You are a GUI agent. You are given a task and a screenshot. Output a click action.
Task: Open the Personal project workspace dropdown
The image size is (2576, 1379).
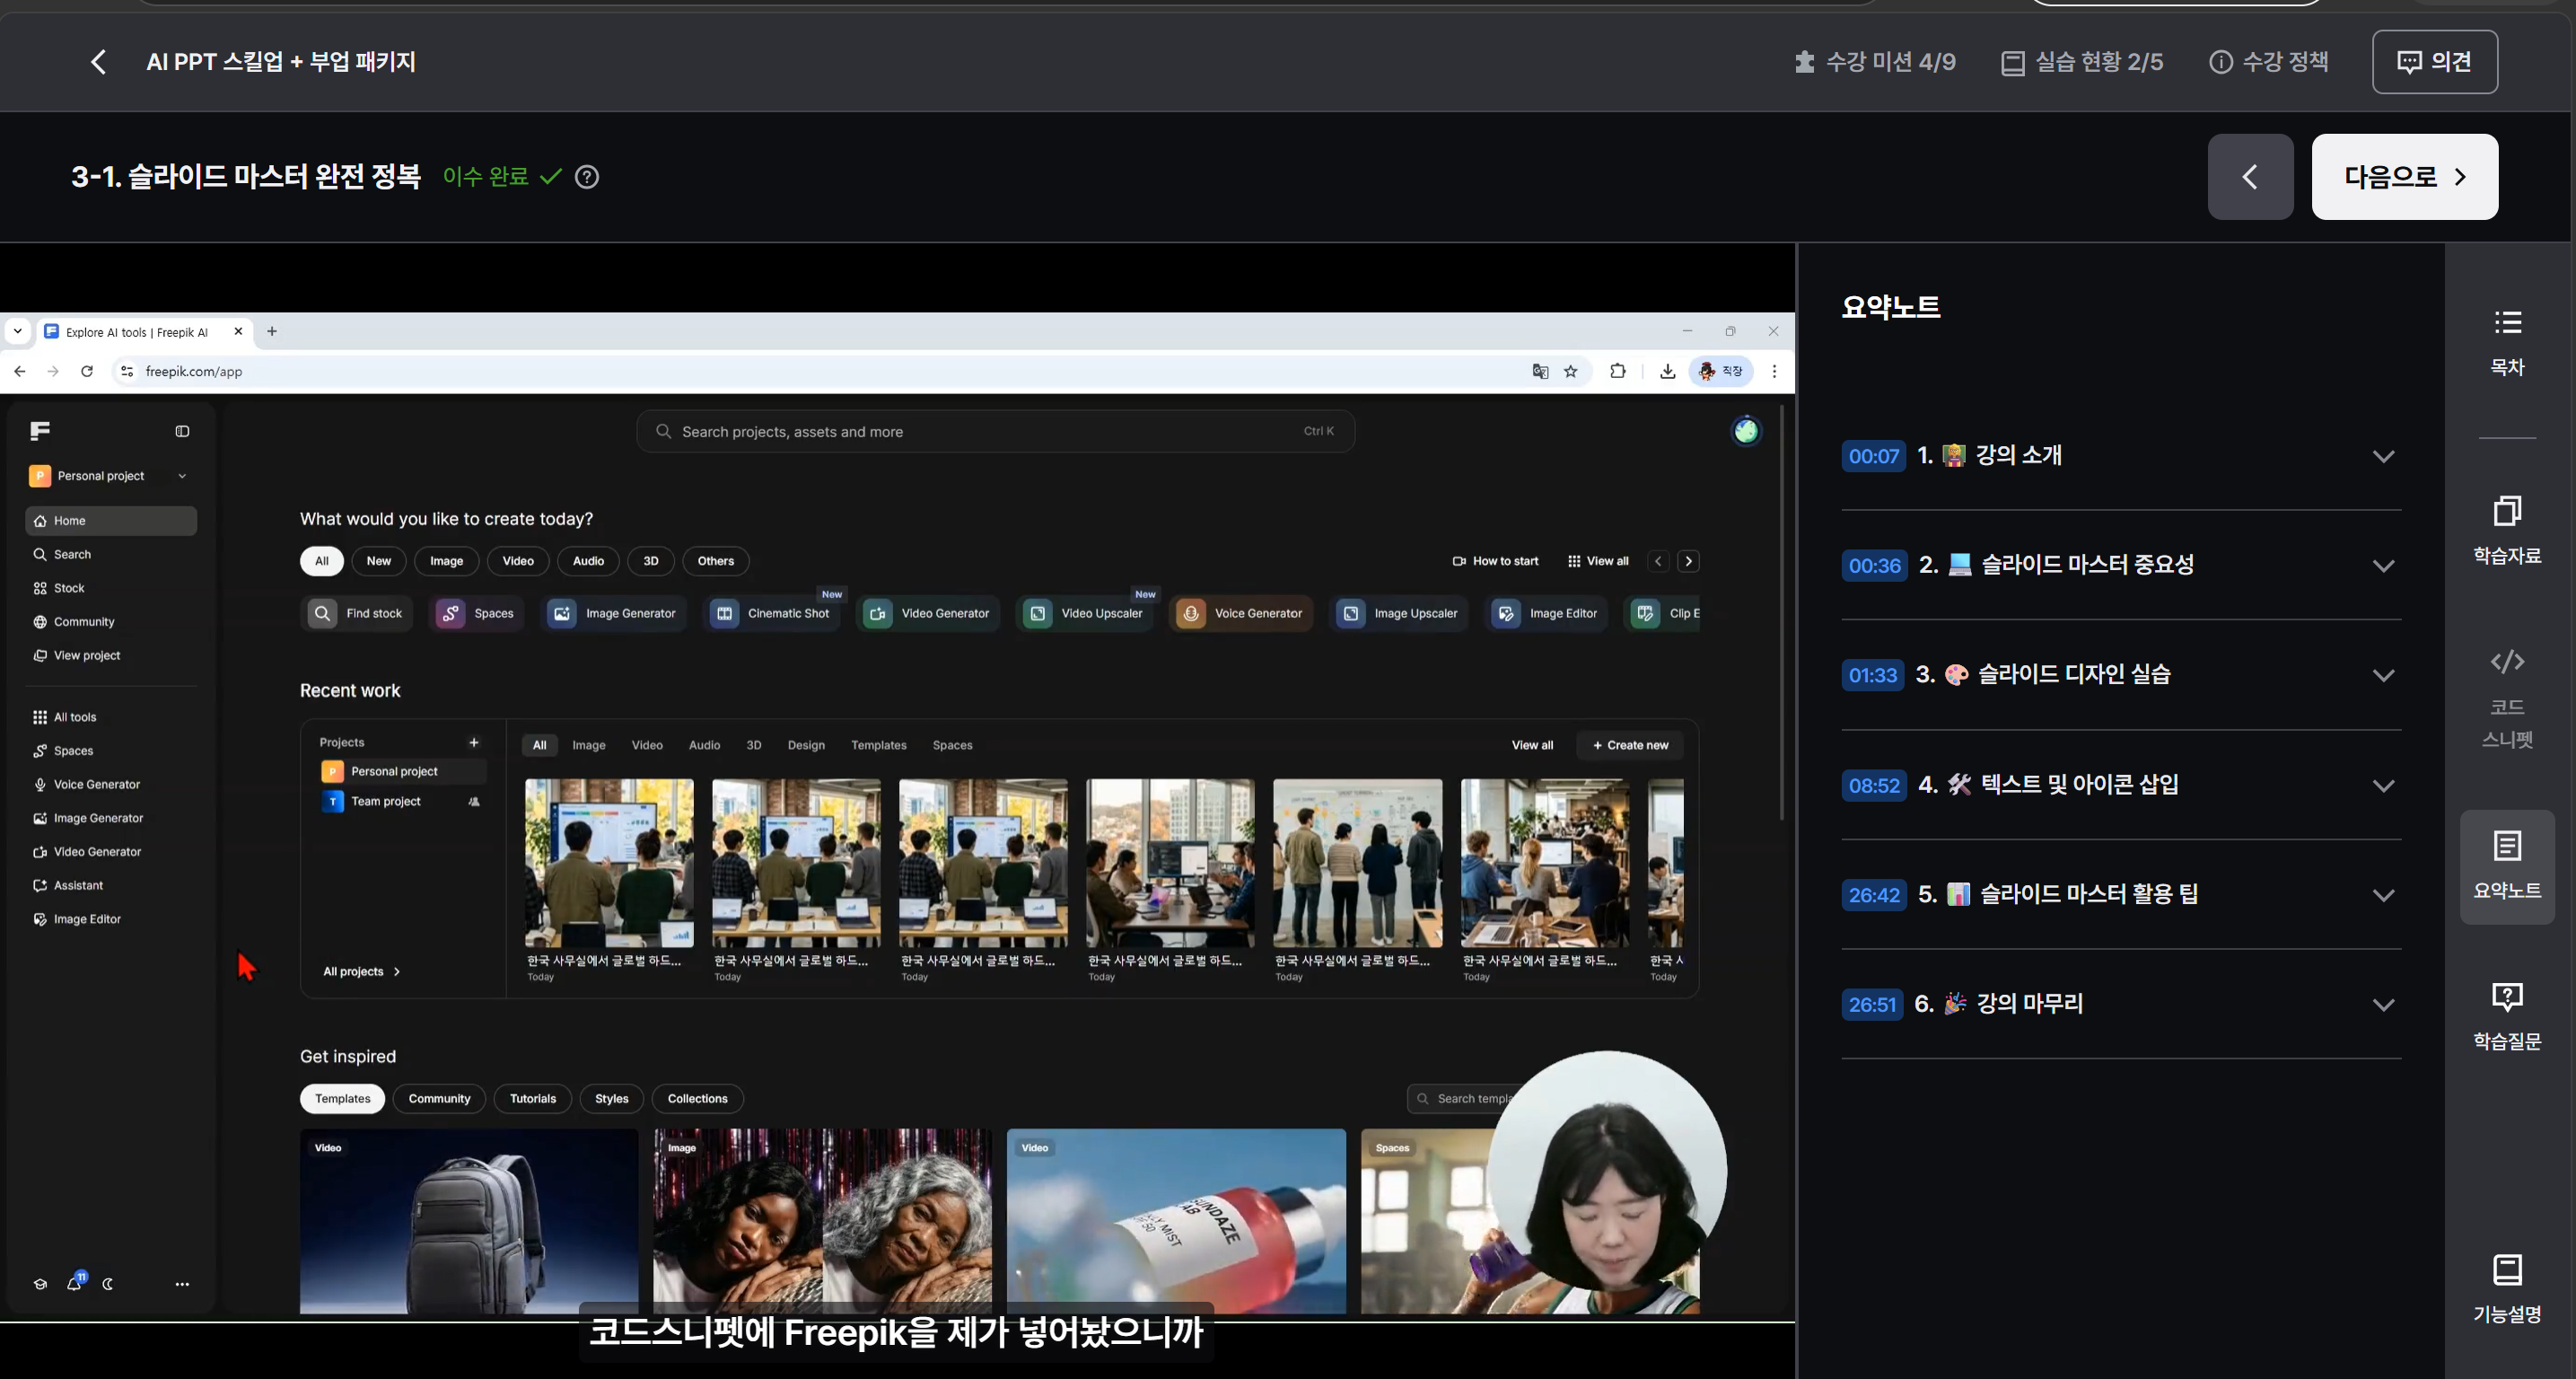[109, 476]
